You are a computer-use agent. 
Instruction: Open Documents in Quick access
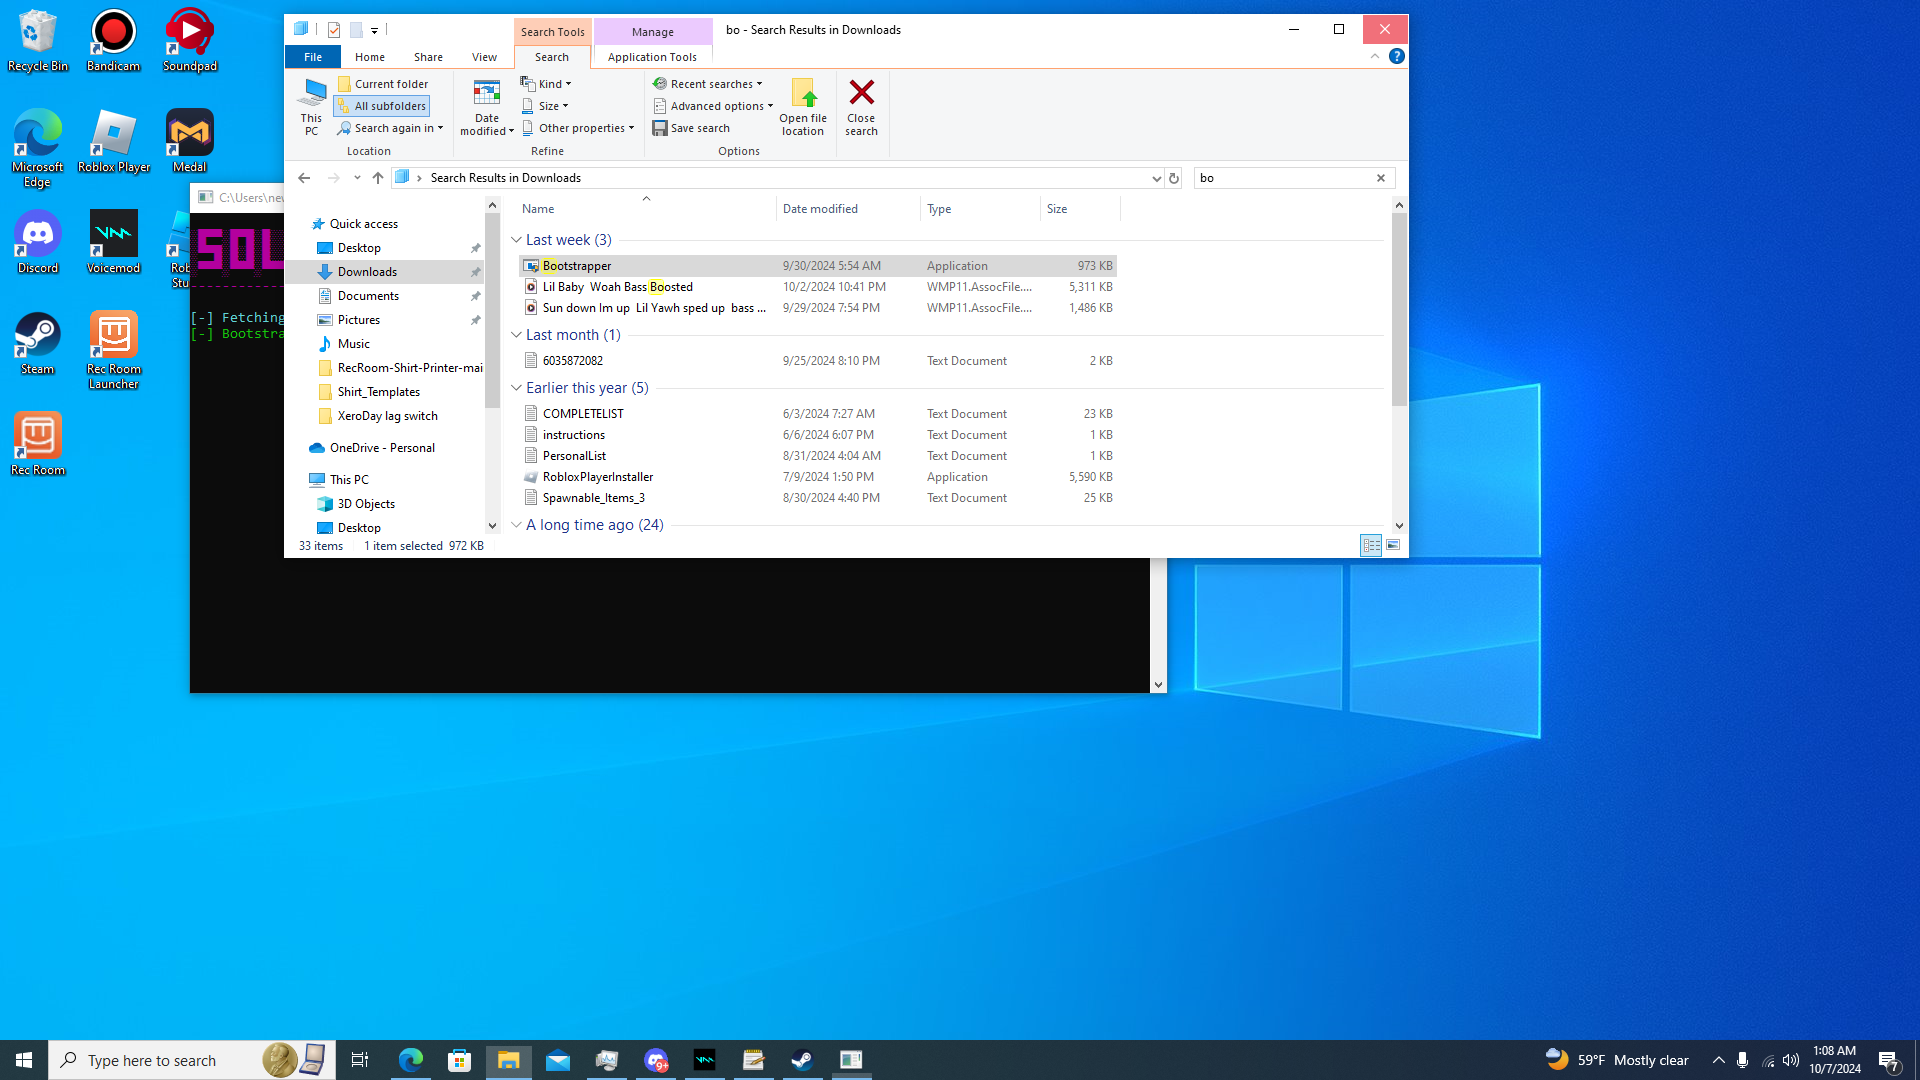click(x=368, y=296)
